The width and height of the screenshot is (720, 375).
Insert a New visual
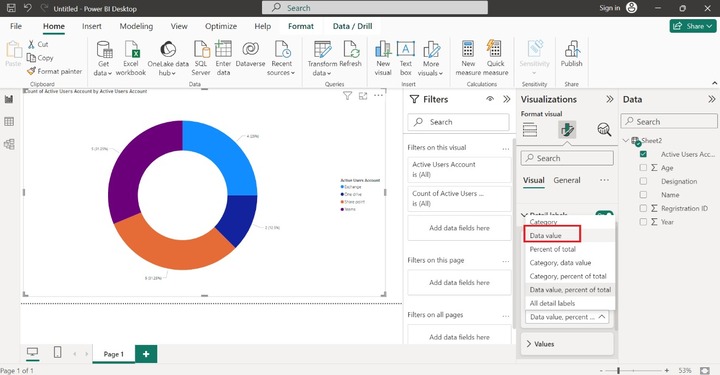pos(383,58)
